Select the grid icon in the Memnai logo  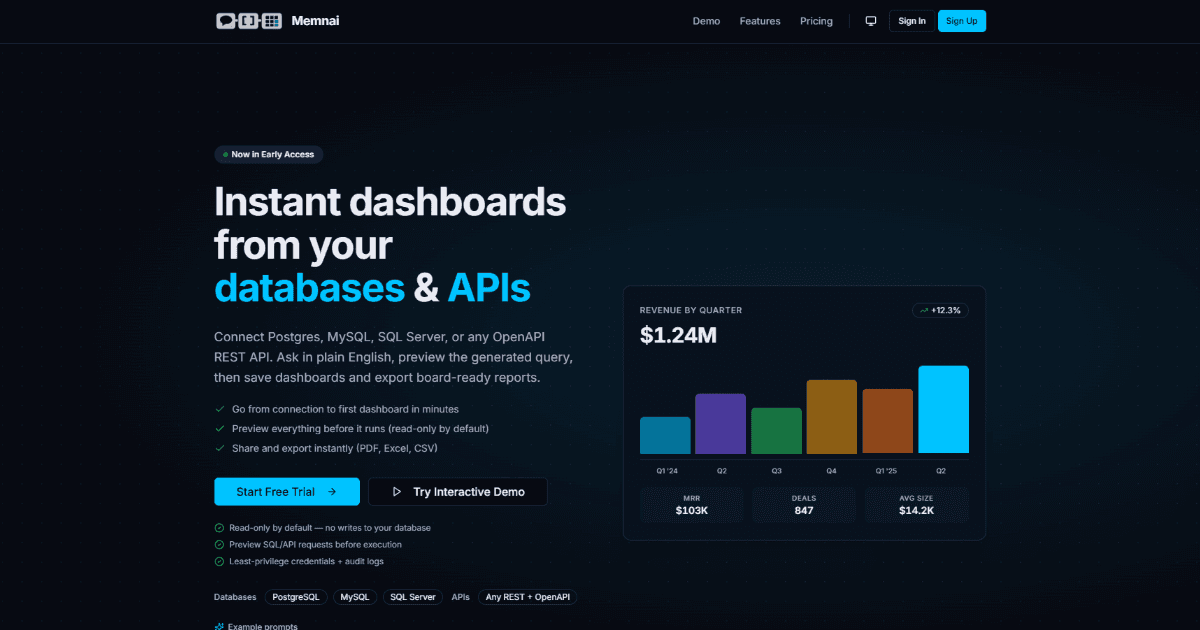[x=273, y=19]
